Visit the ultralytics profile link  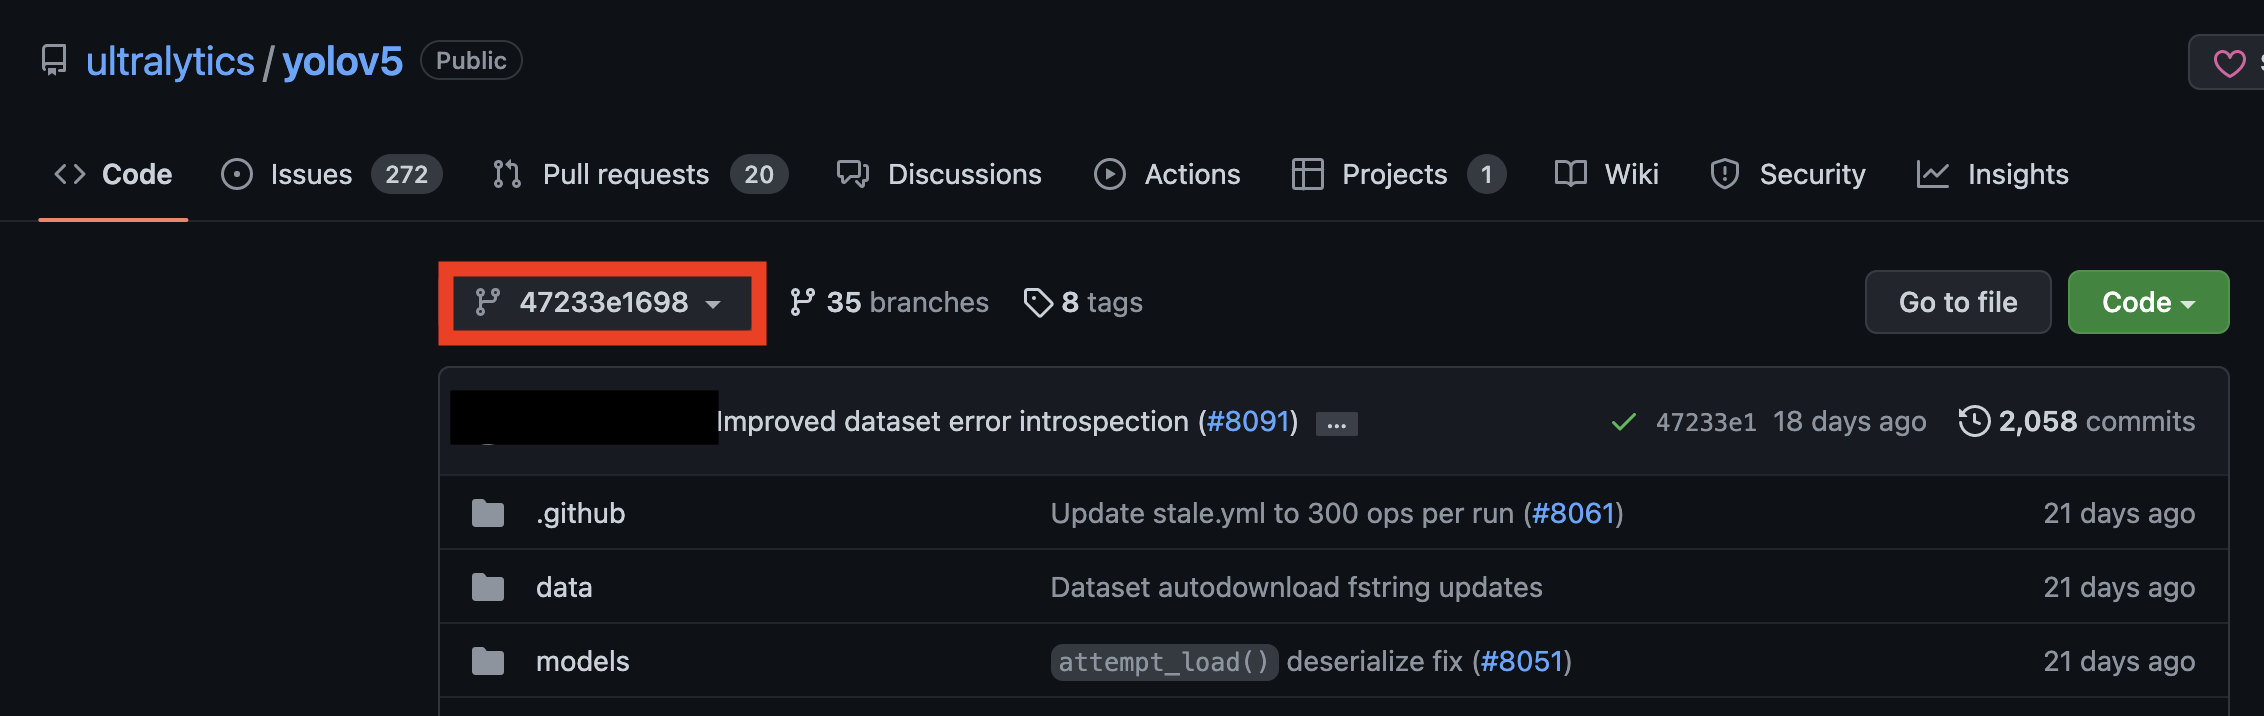168,60
